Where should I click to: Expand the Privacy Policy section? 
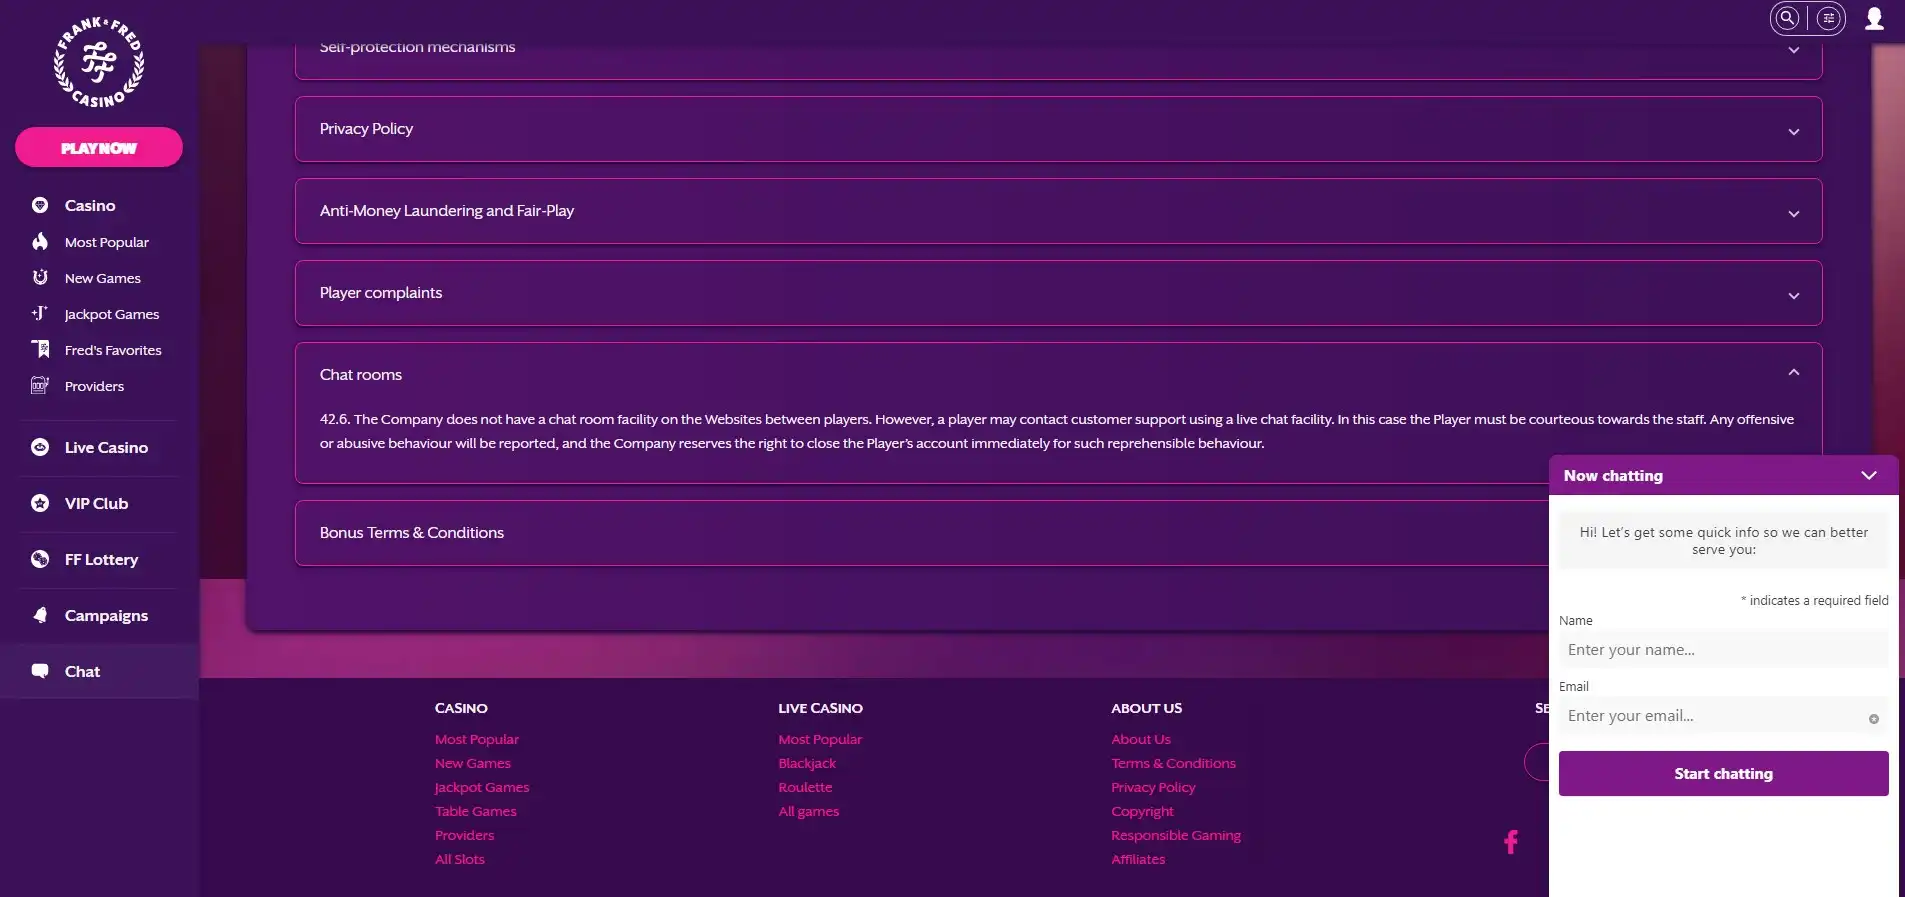(x=1793, y=131)
